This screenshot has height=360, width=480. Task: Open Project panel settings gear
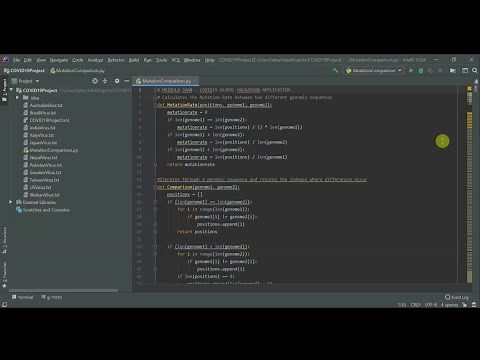coord(117,81)
